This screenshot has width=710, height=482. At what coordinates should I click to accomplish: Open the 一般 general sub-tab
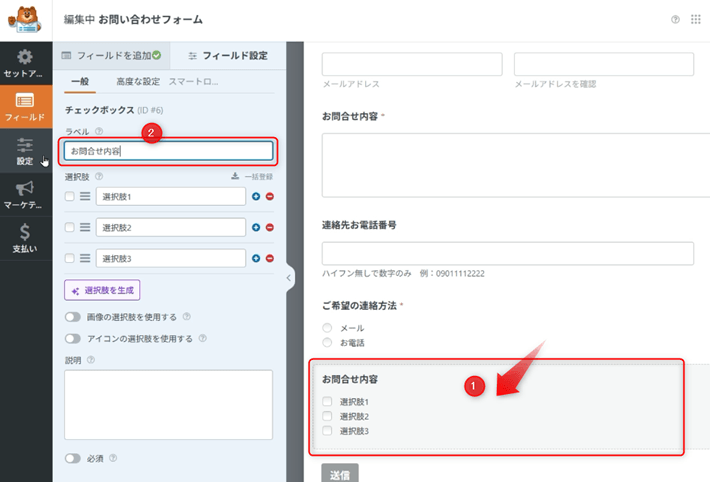pyautogui.click(x=80, y=82)
